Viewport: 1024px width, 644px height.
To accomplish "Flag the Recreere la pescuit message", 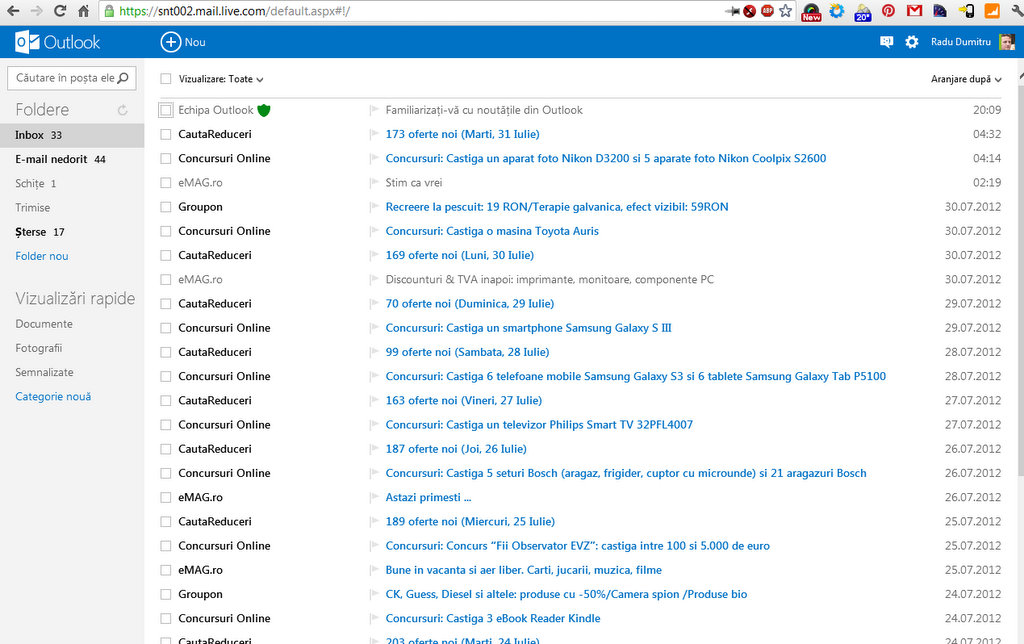I will 374,207.
